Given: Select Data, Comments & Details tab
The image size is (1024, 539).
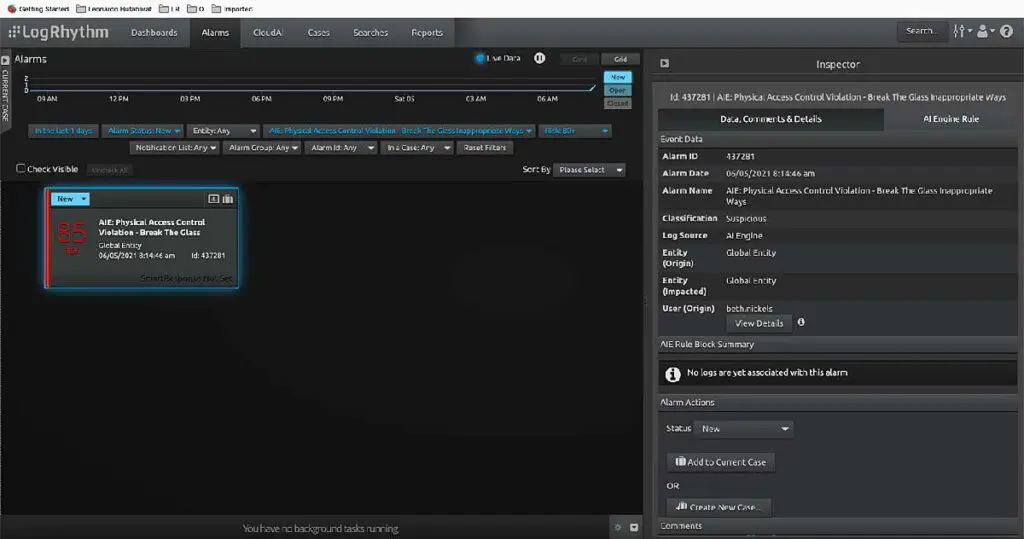Looking at the screenshot, I should (x=771, y=119).
